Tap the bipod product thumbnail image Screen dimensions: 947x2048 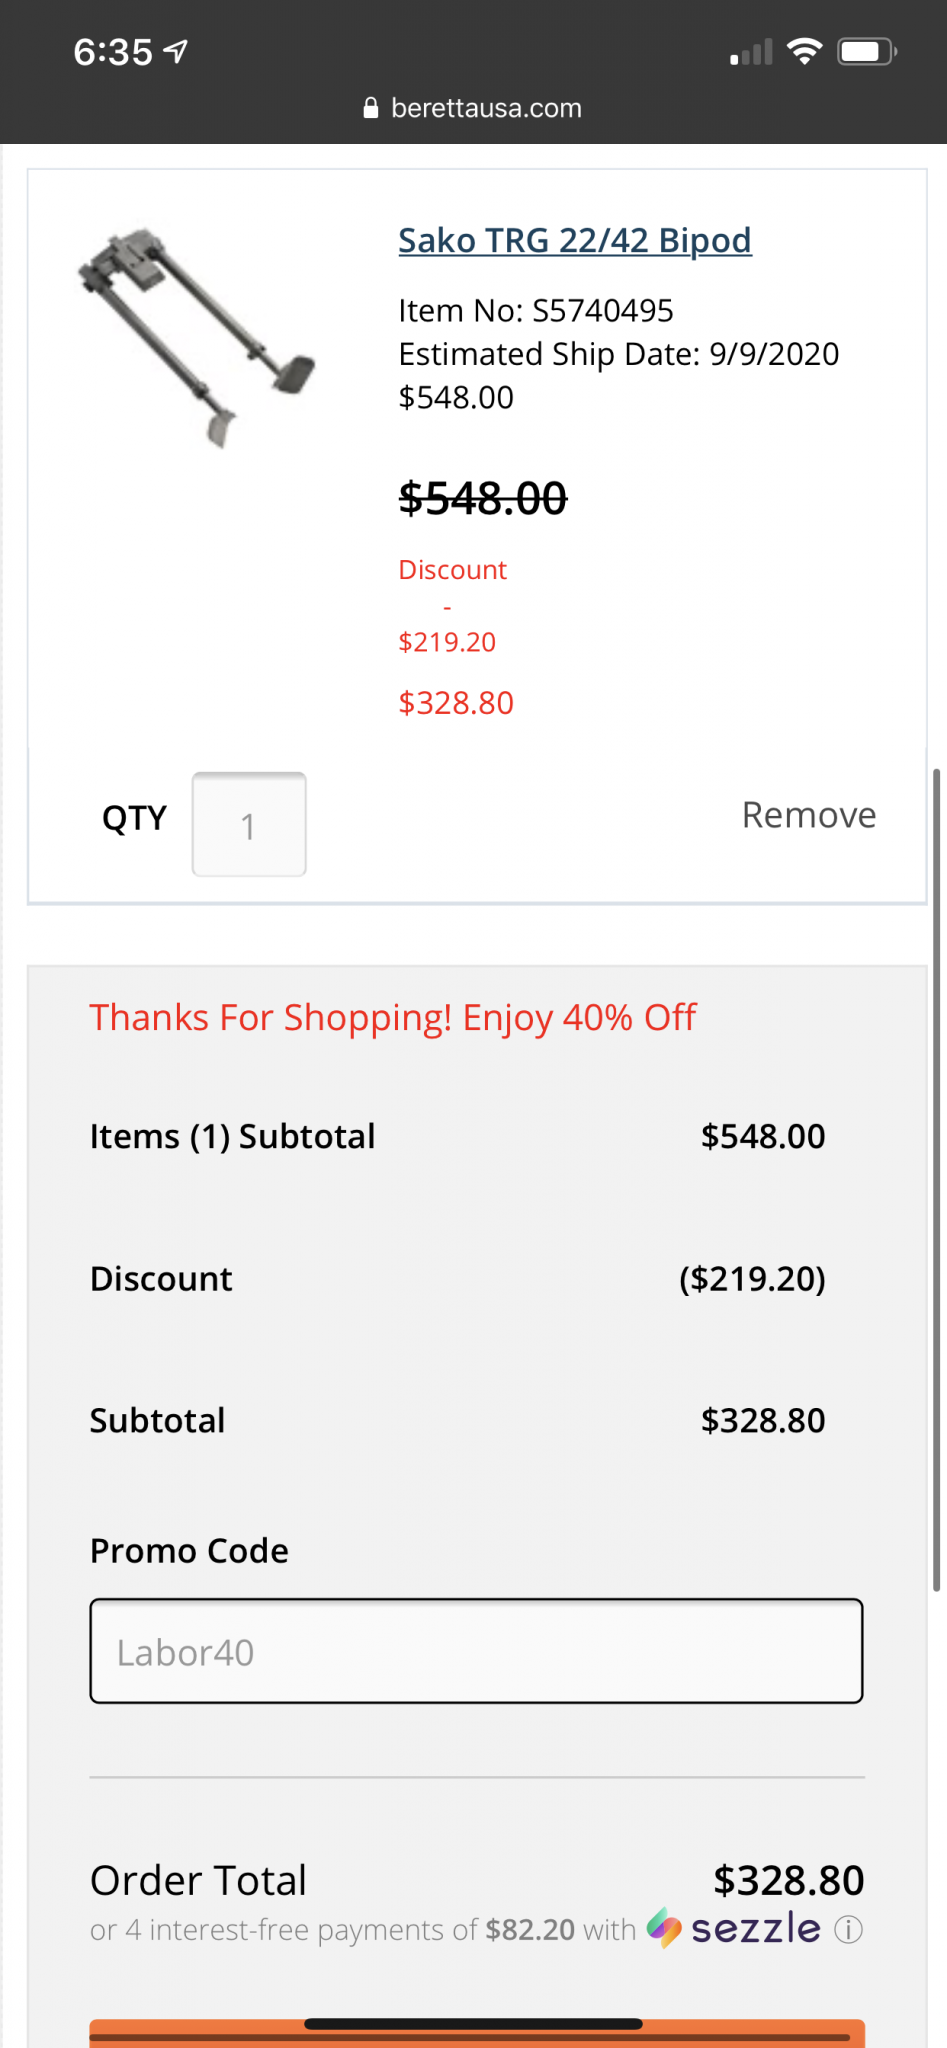(x=197, y=338)
